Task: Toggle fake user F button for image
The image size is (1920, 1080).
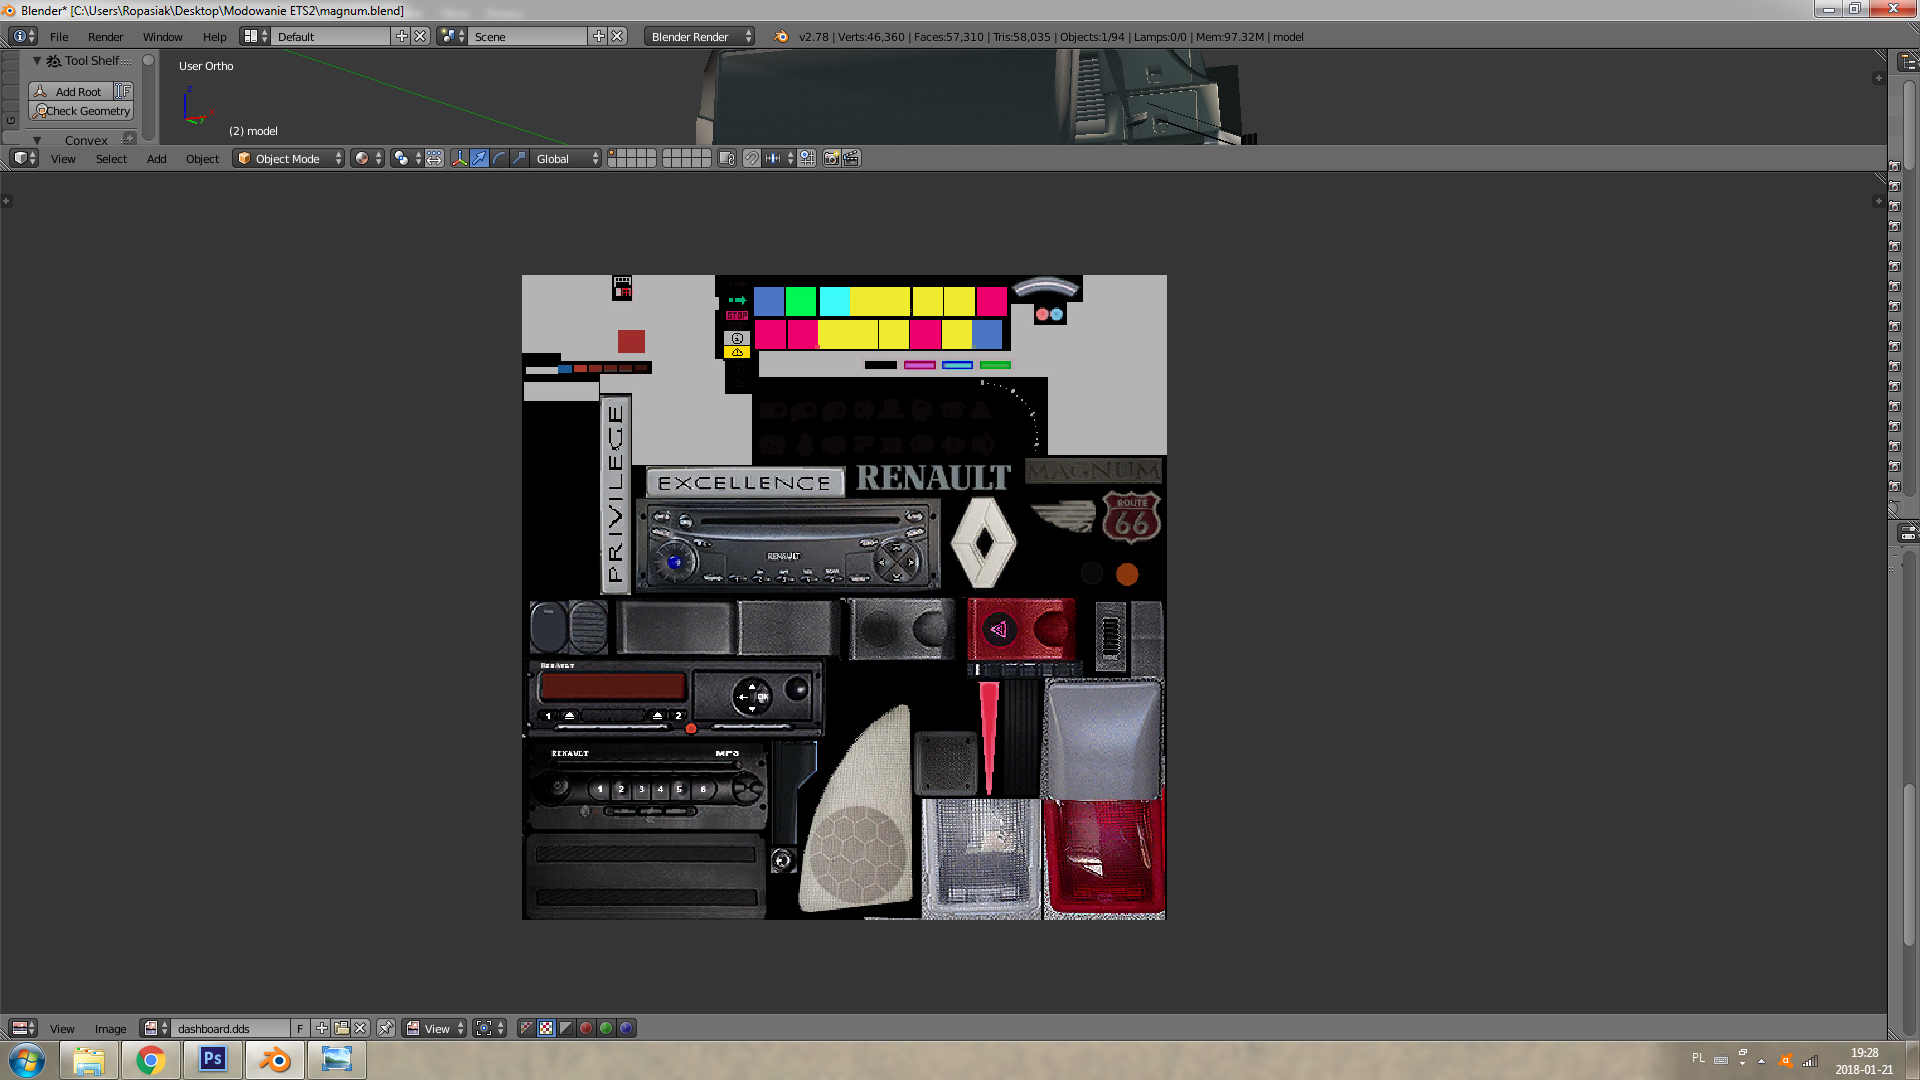Action: click(299, 1029)
